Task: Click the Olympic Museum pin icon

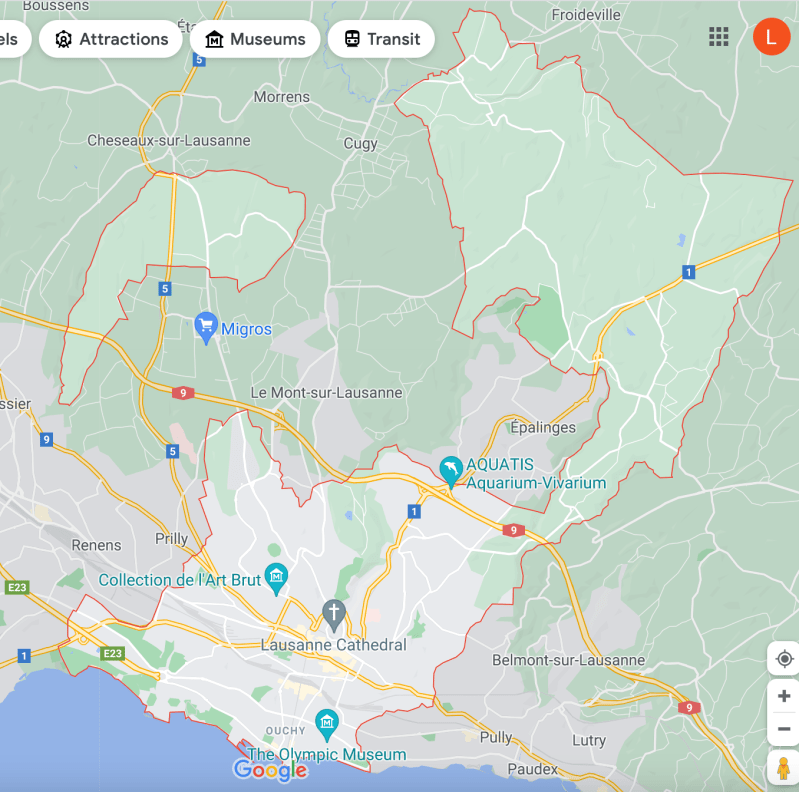Action: point(327,722)
